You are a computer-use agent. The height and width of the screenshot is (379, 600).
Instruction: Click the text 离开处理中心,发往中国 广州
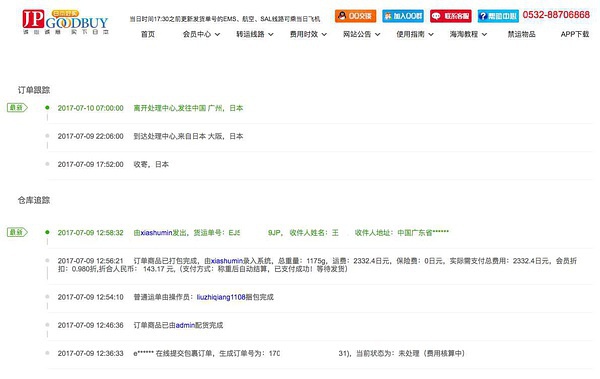(178, 108)
